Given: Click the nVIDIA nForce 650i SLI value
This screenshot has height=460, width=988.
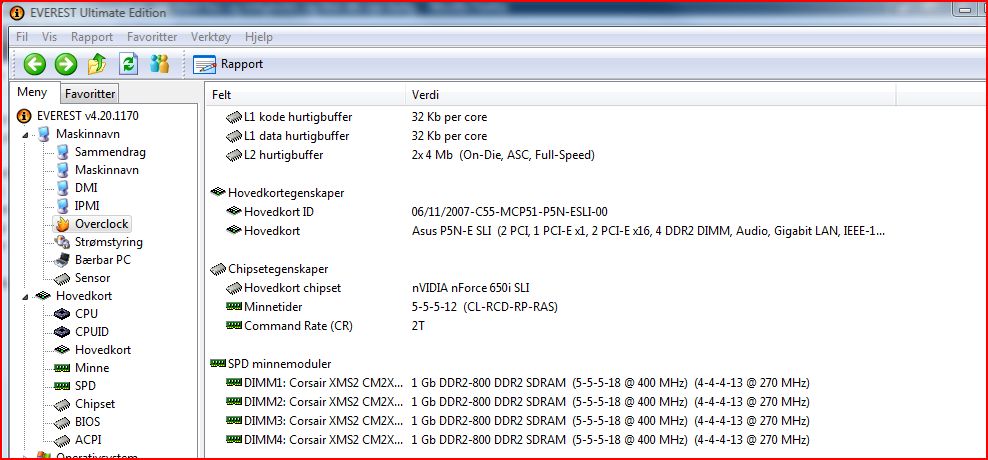Looking at the screenshot, I should tap(471, 288).
